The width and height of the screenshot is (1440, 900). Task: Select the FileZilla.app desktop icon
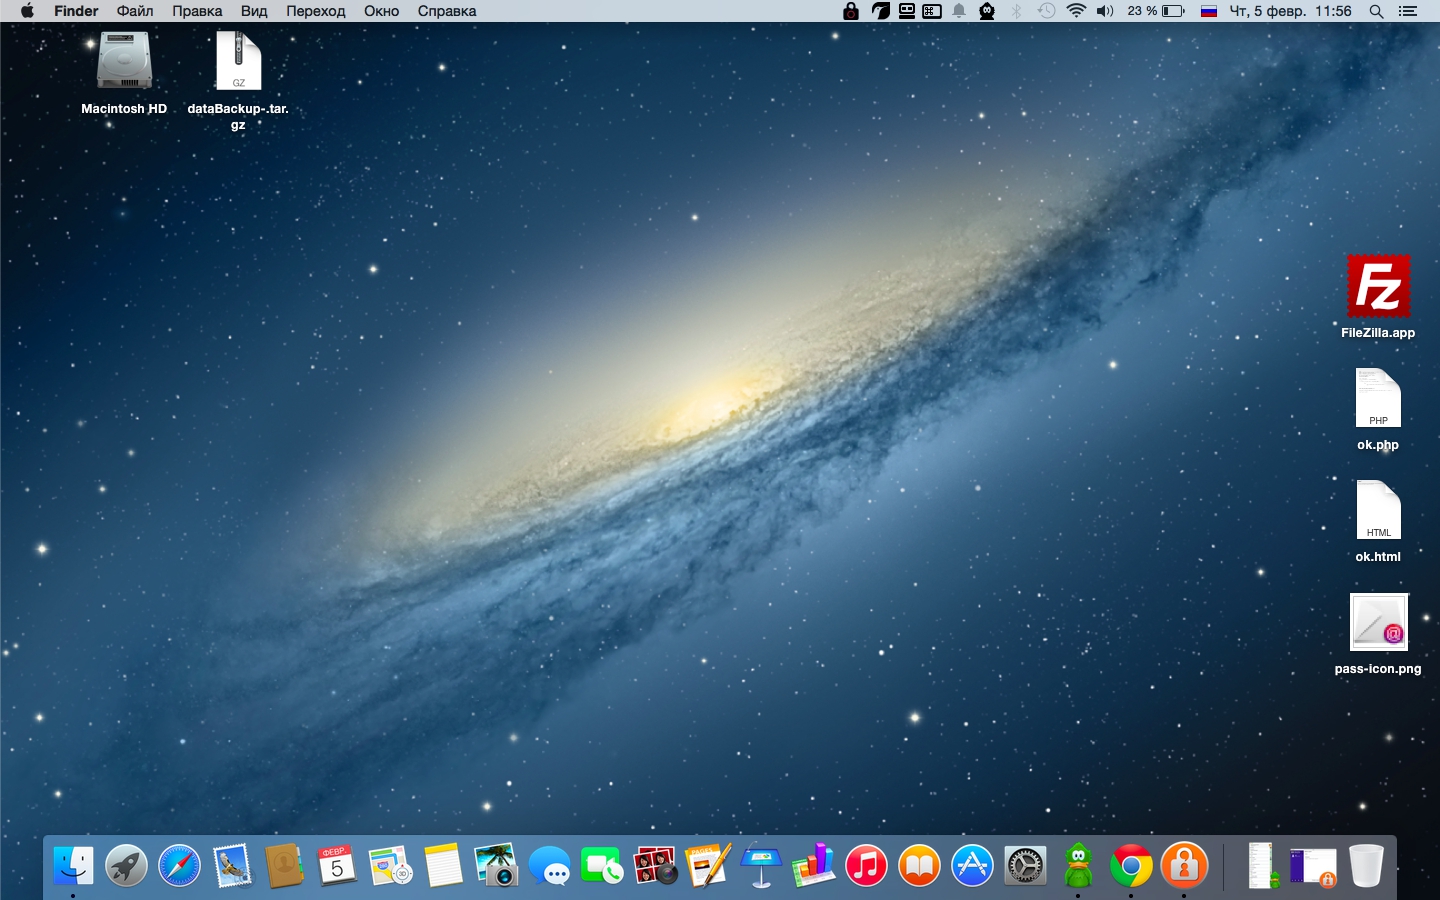1378,286
